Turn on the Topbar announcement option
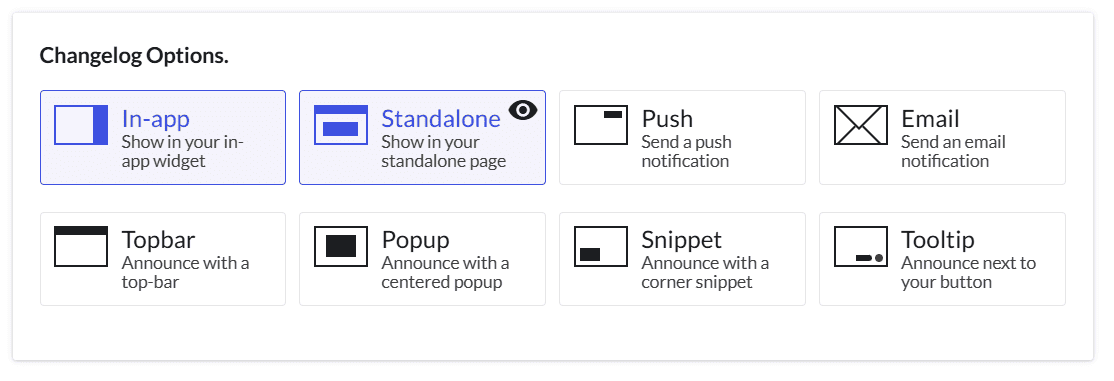 coord(163,259)
